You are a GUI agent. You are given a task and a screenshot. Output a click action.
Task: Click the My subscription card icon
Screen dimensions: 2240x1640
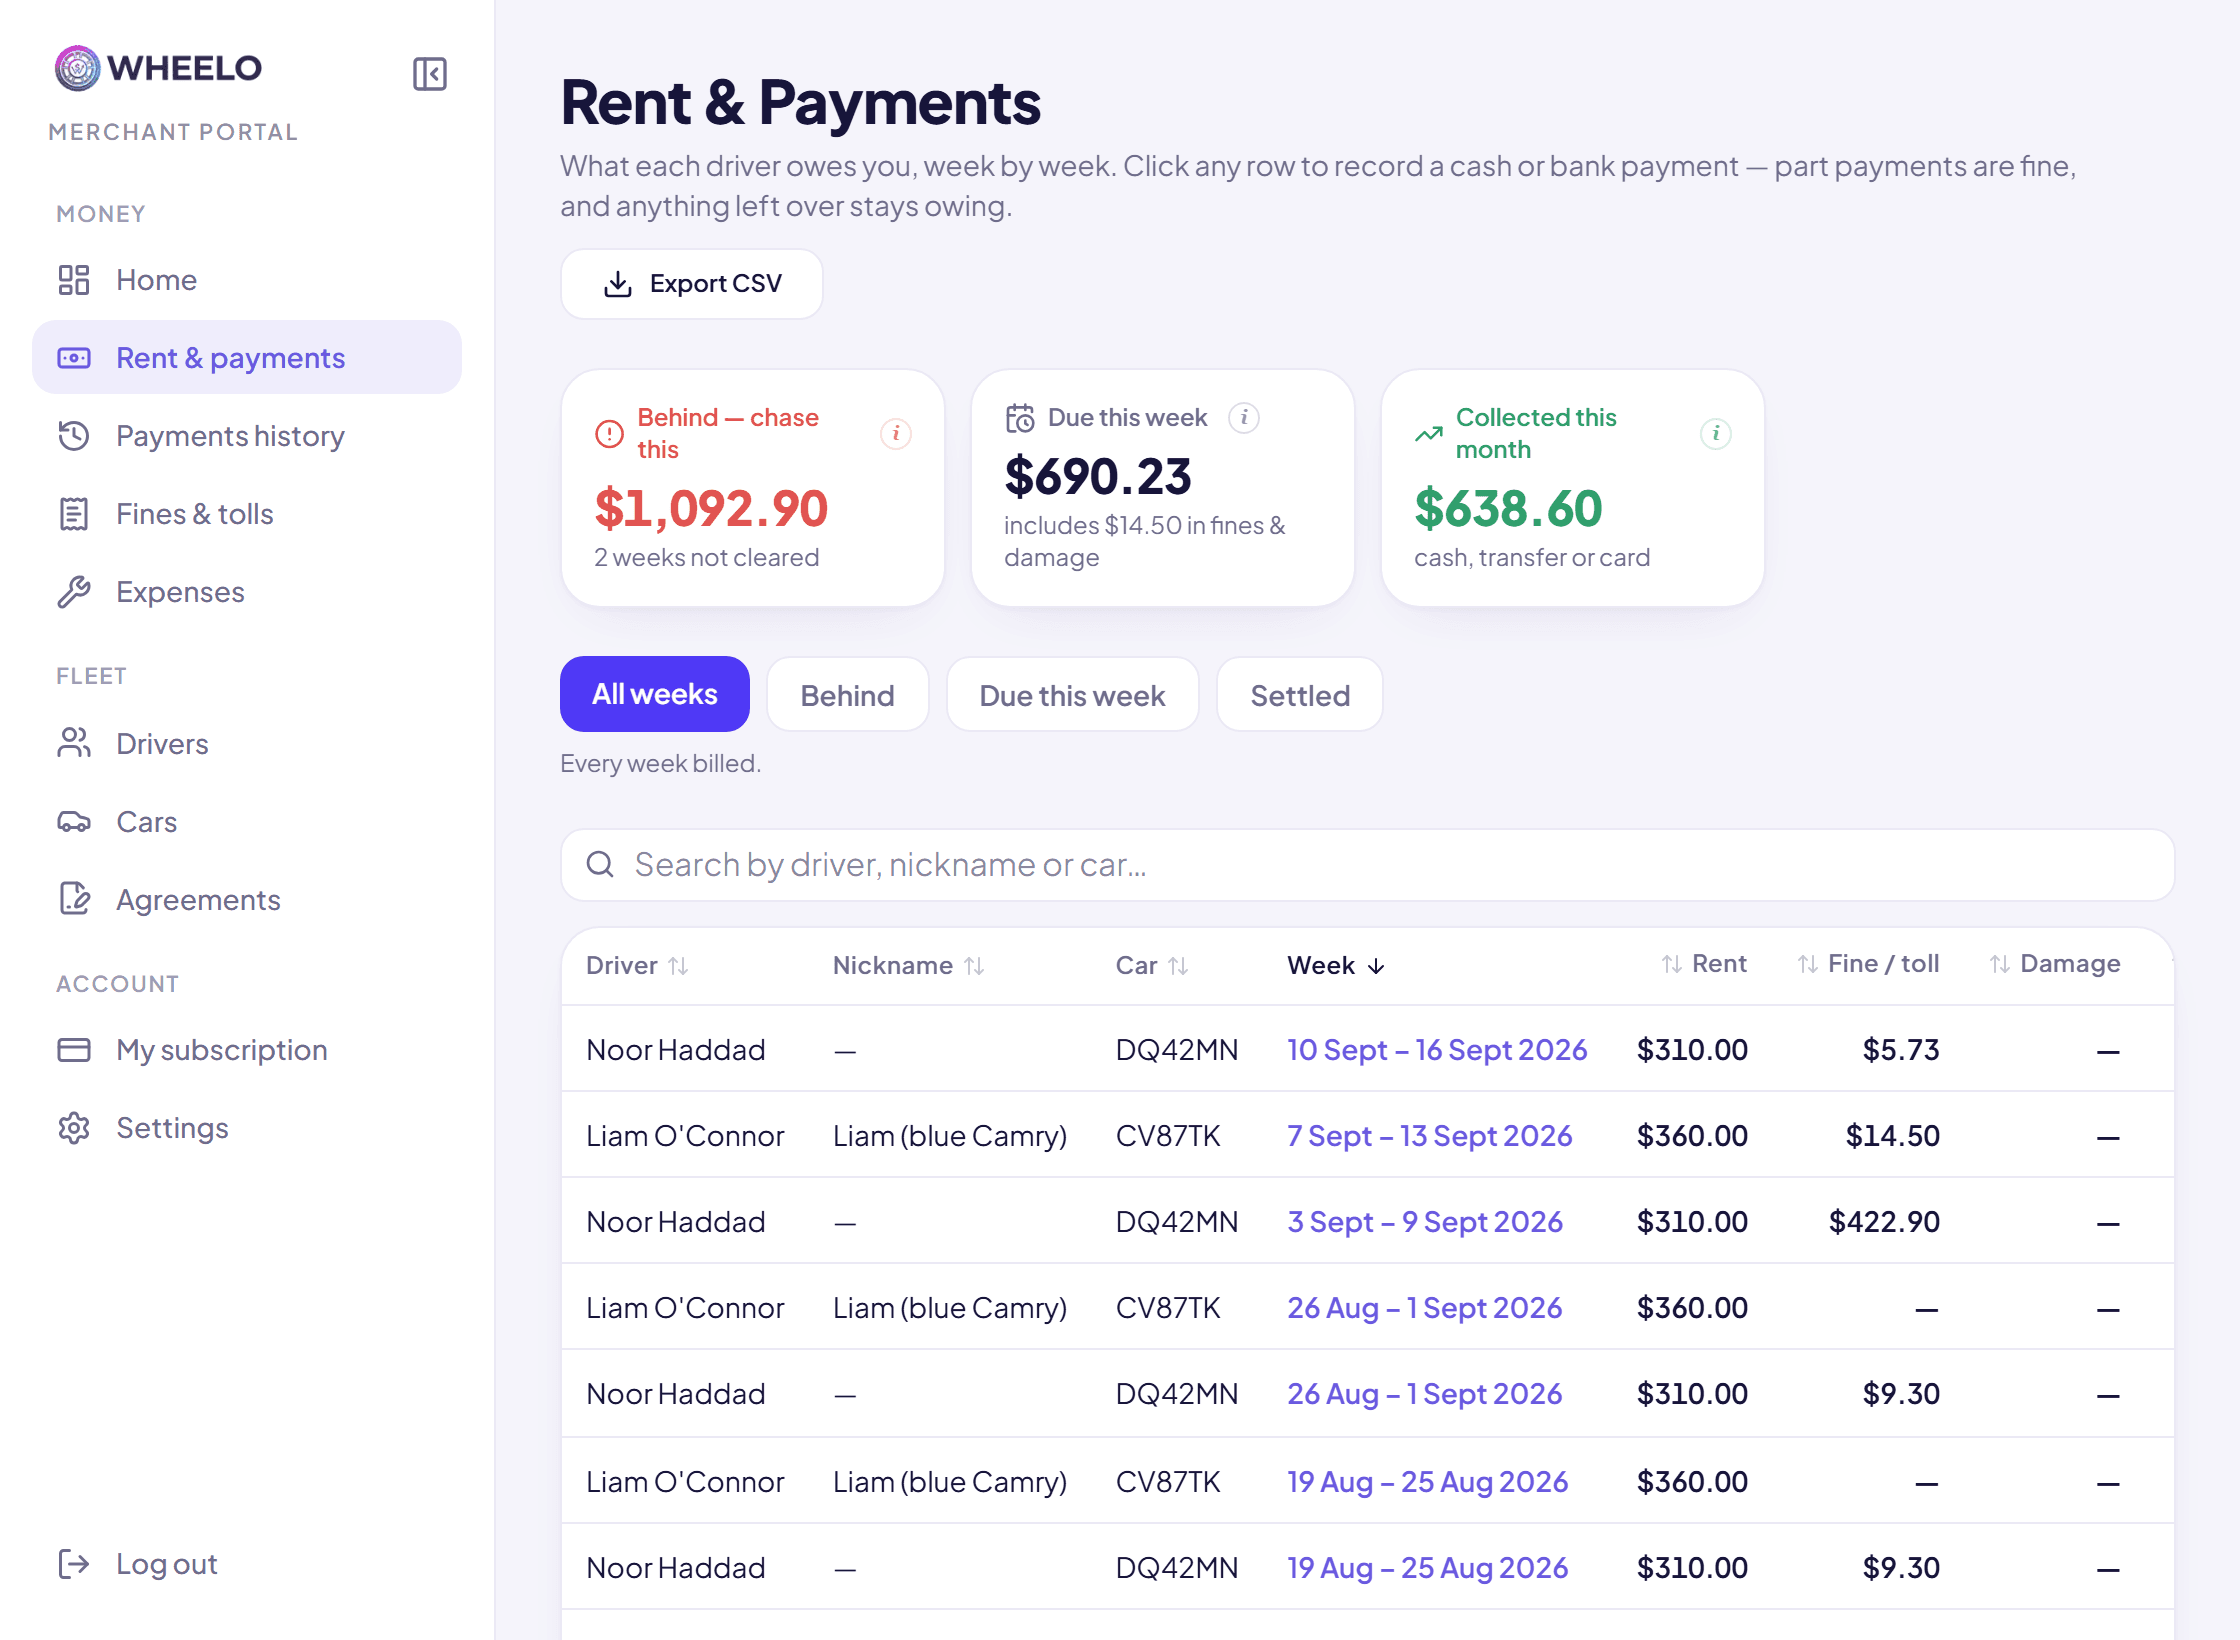74,1050
